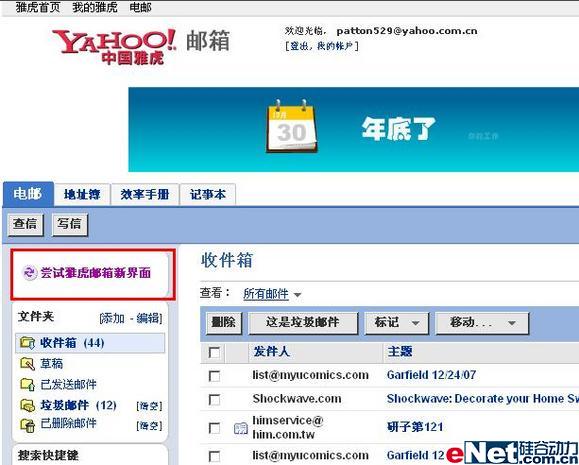Viewport: 579px width, 465px height.
Task: Click the 写信 compose button
Action: (x=69, y=224)
